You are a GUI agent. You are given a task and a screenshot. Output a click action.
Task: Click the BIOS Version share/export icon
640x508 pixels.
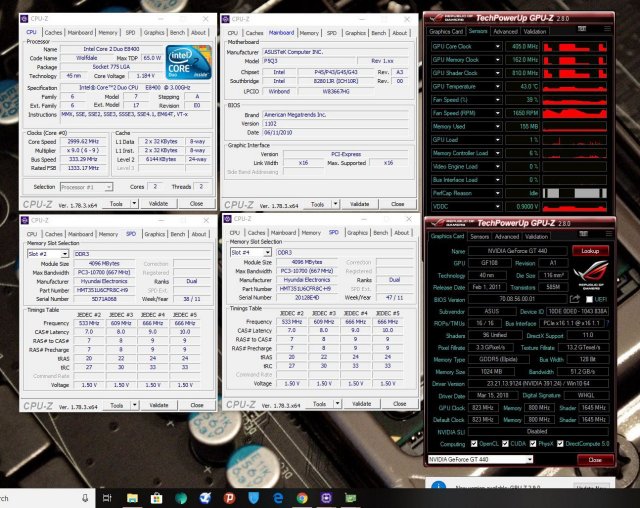[x=575, y=299]
